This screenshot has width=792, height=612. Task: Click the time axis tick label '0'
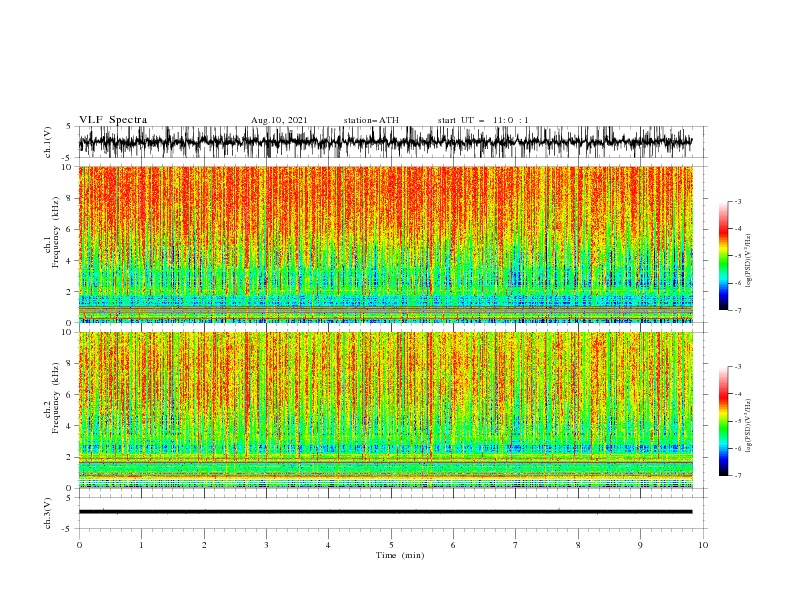click(79, 545)
